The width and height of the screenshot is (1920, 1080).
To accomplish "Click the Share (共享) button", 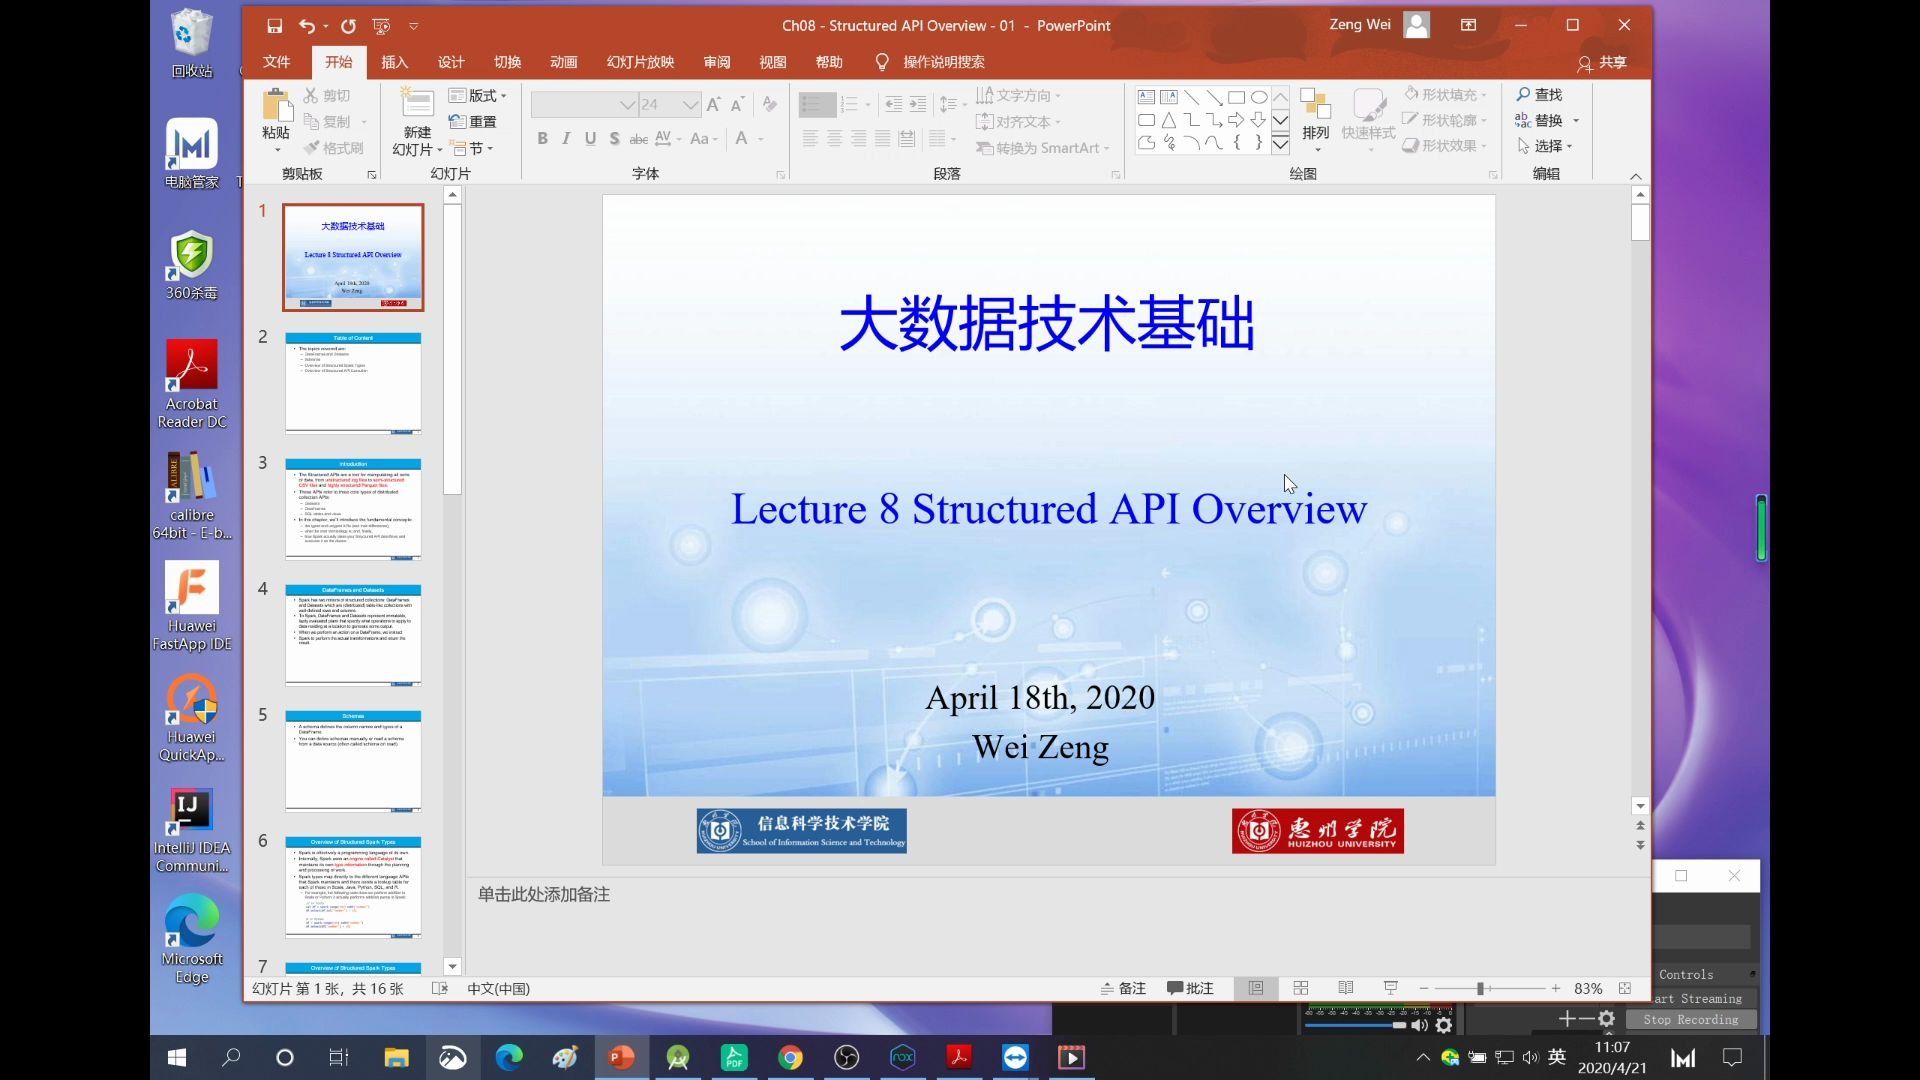I will [x=1602, y=62].
